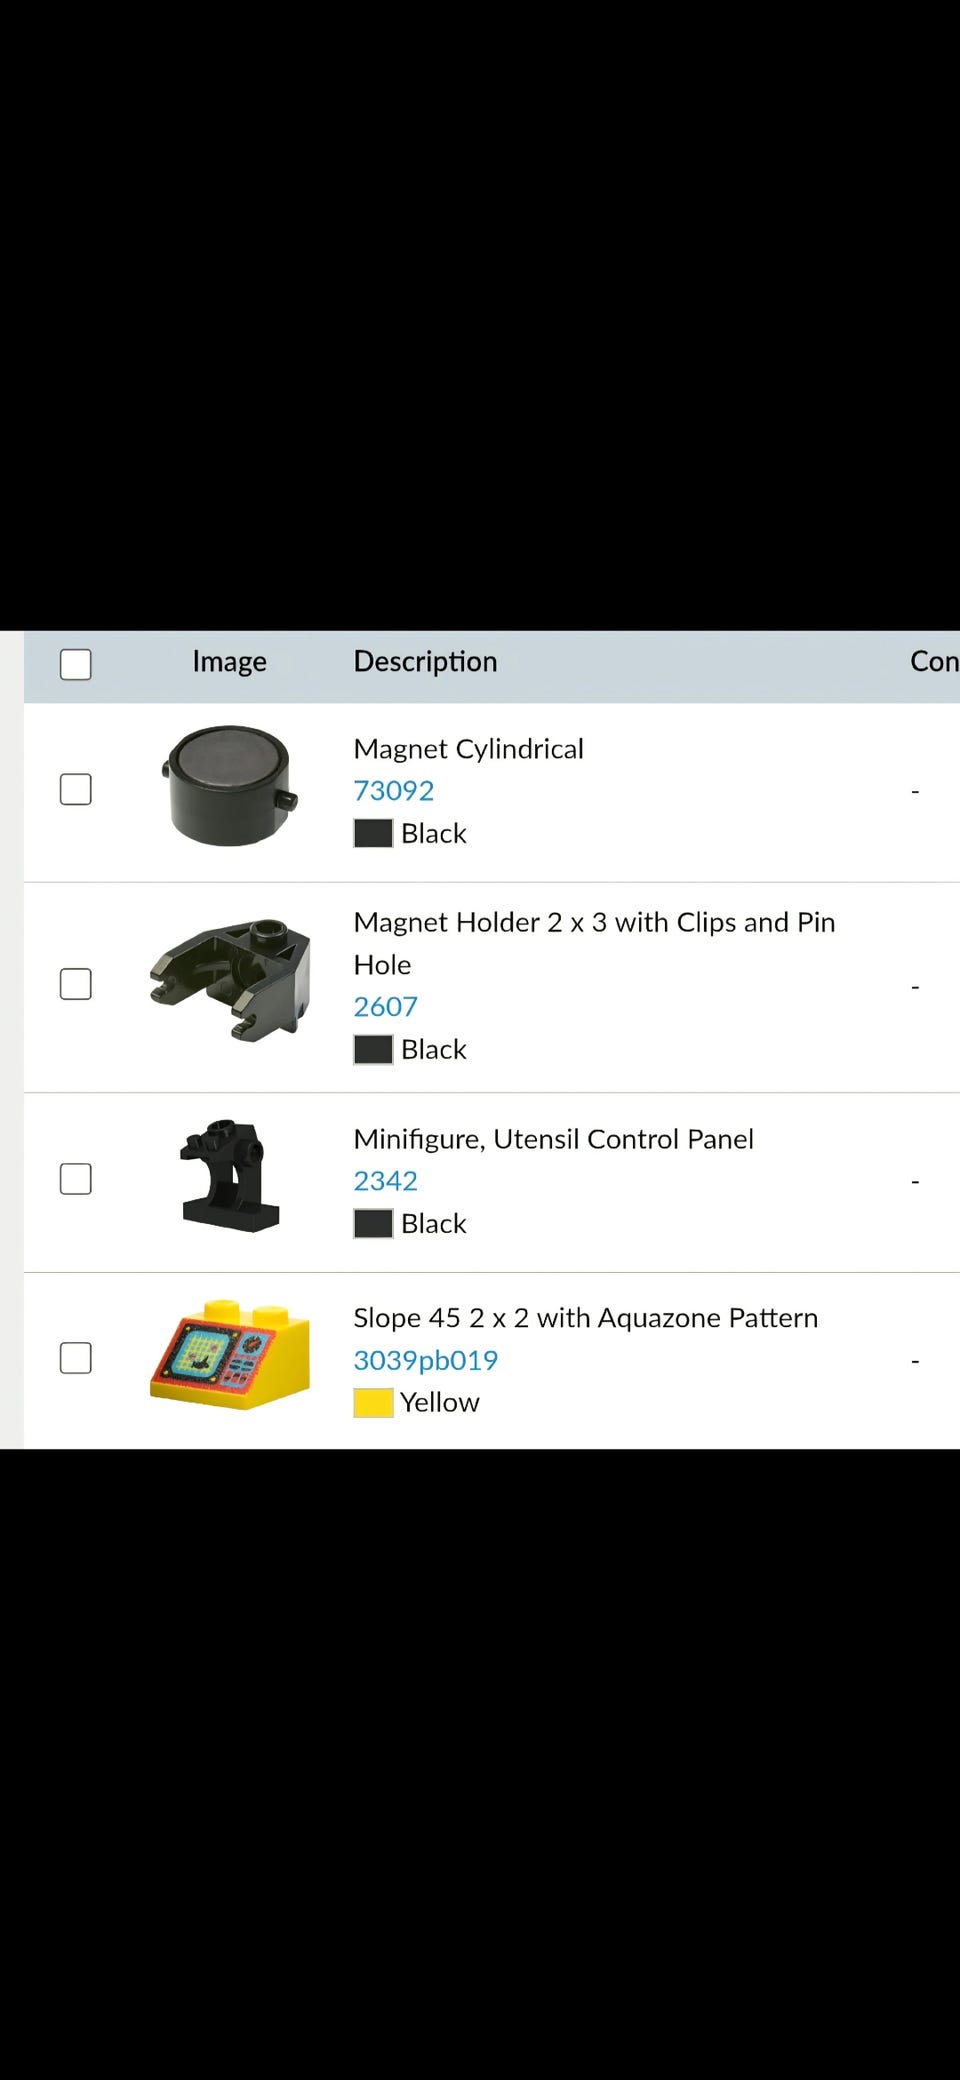
Task: Open the Magnet Holder part image
Action: 229,980
